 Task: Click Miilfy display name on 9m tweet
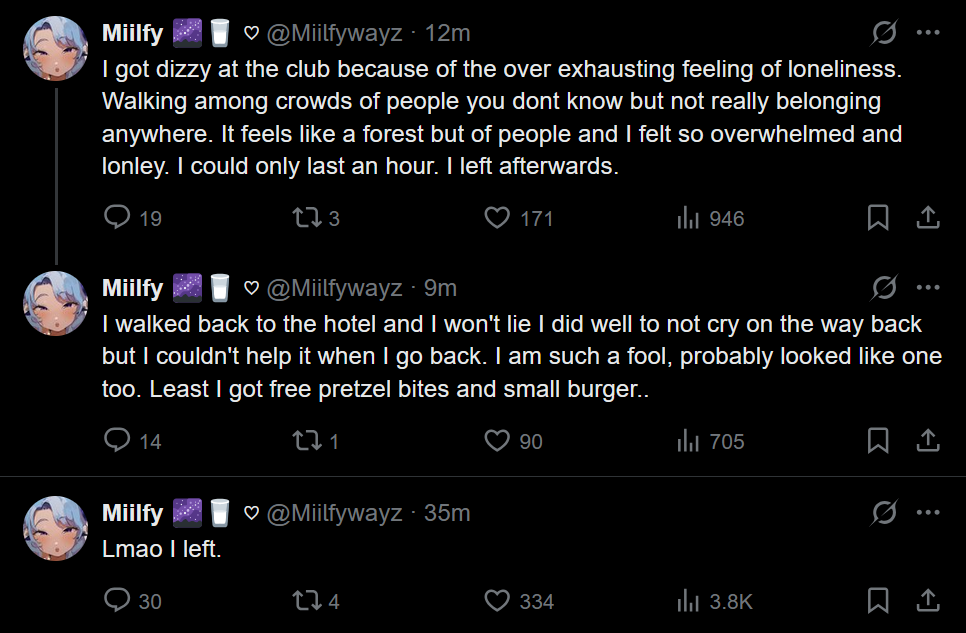(x=132, y=288)
